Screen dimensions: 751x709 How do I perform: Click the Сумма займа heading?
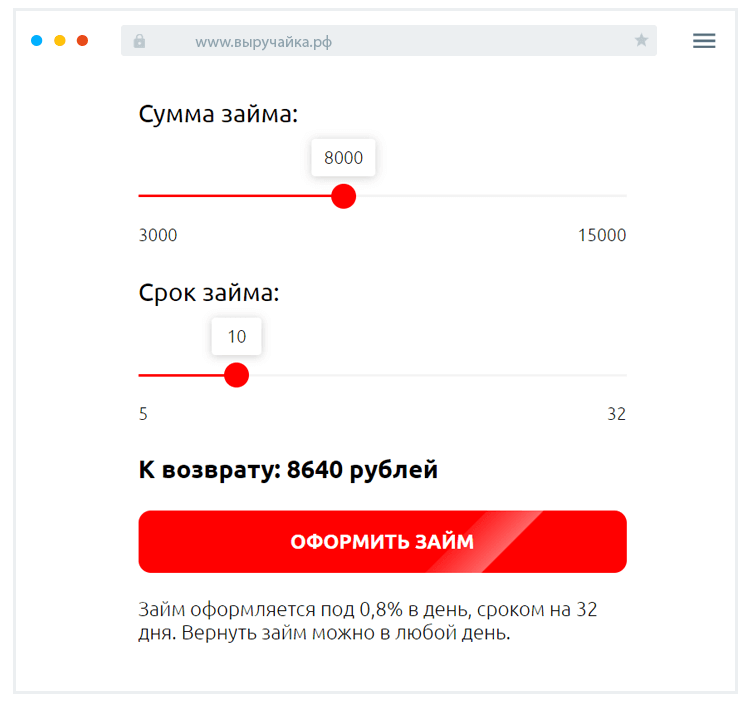tap(218, 114)
